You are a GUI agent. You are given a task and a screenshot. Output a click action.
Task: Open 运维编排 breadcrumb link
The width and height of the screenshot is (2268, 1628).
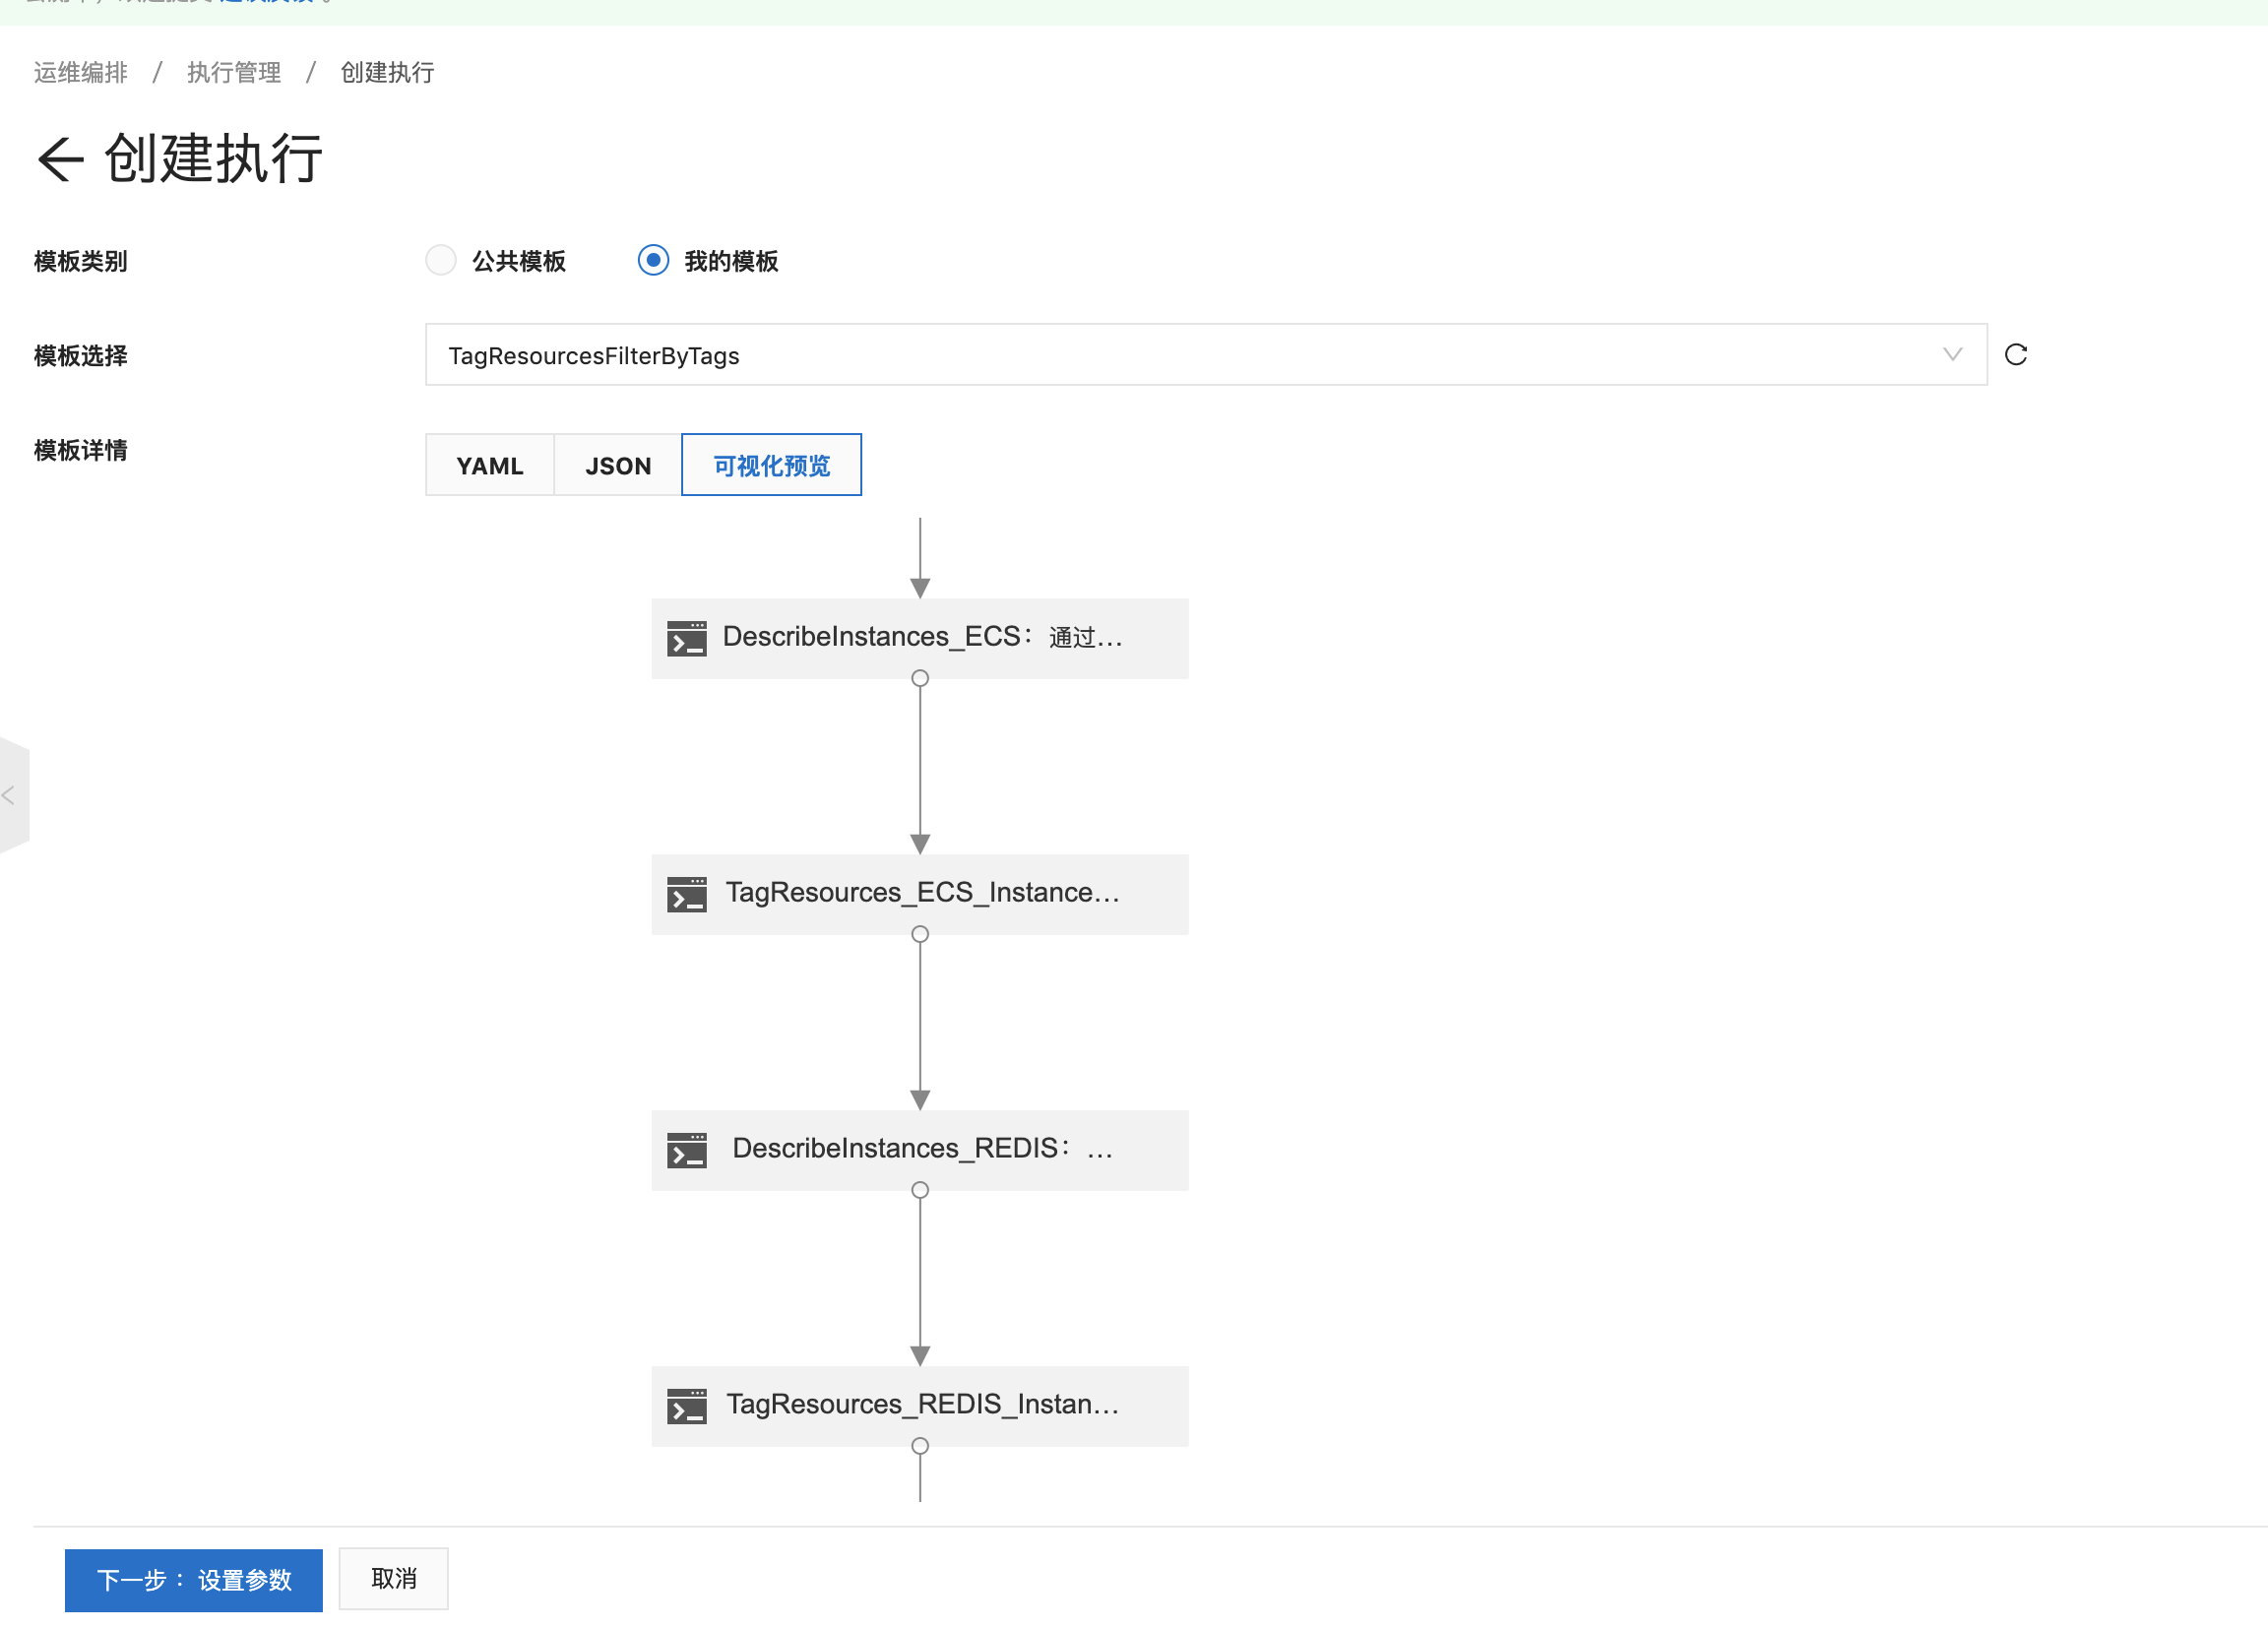81,73
